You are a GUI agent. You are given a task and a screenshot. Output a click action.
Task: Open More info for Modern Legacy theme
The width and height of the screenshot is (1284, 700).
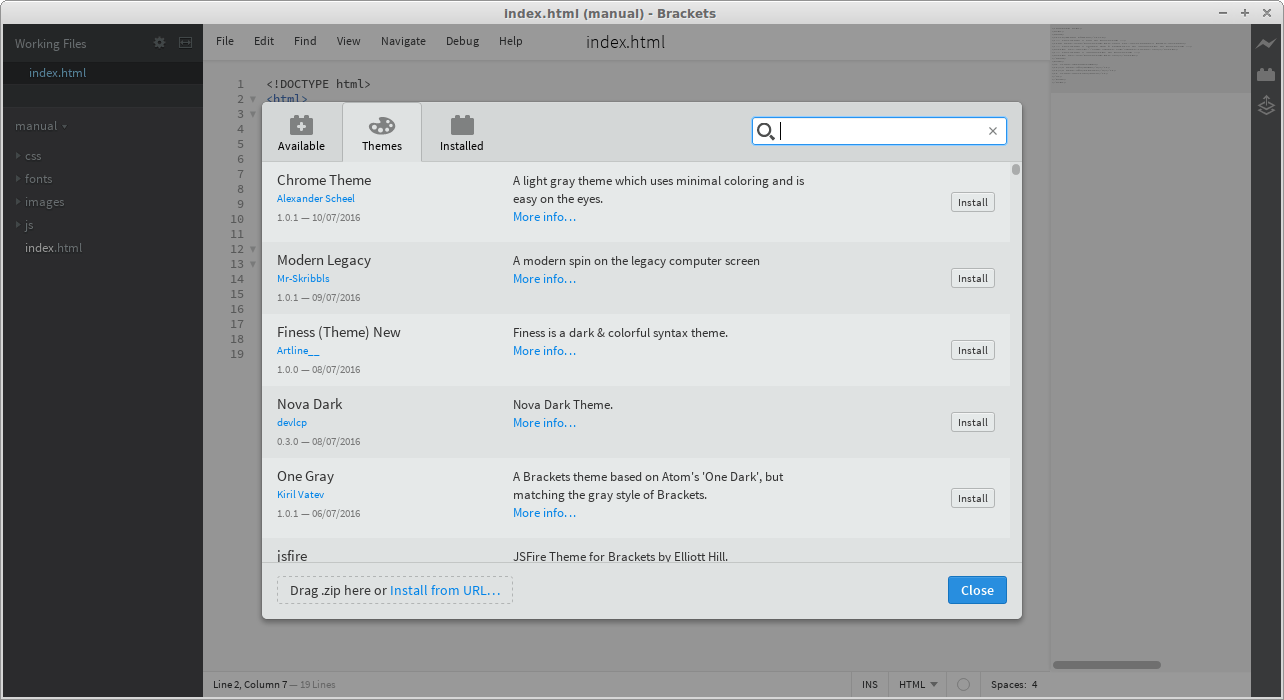point(543,278)
